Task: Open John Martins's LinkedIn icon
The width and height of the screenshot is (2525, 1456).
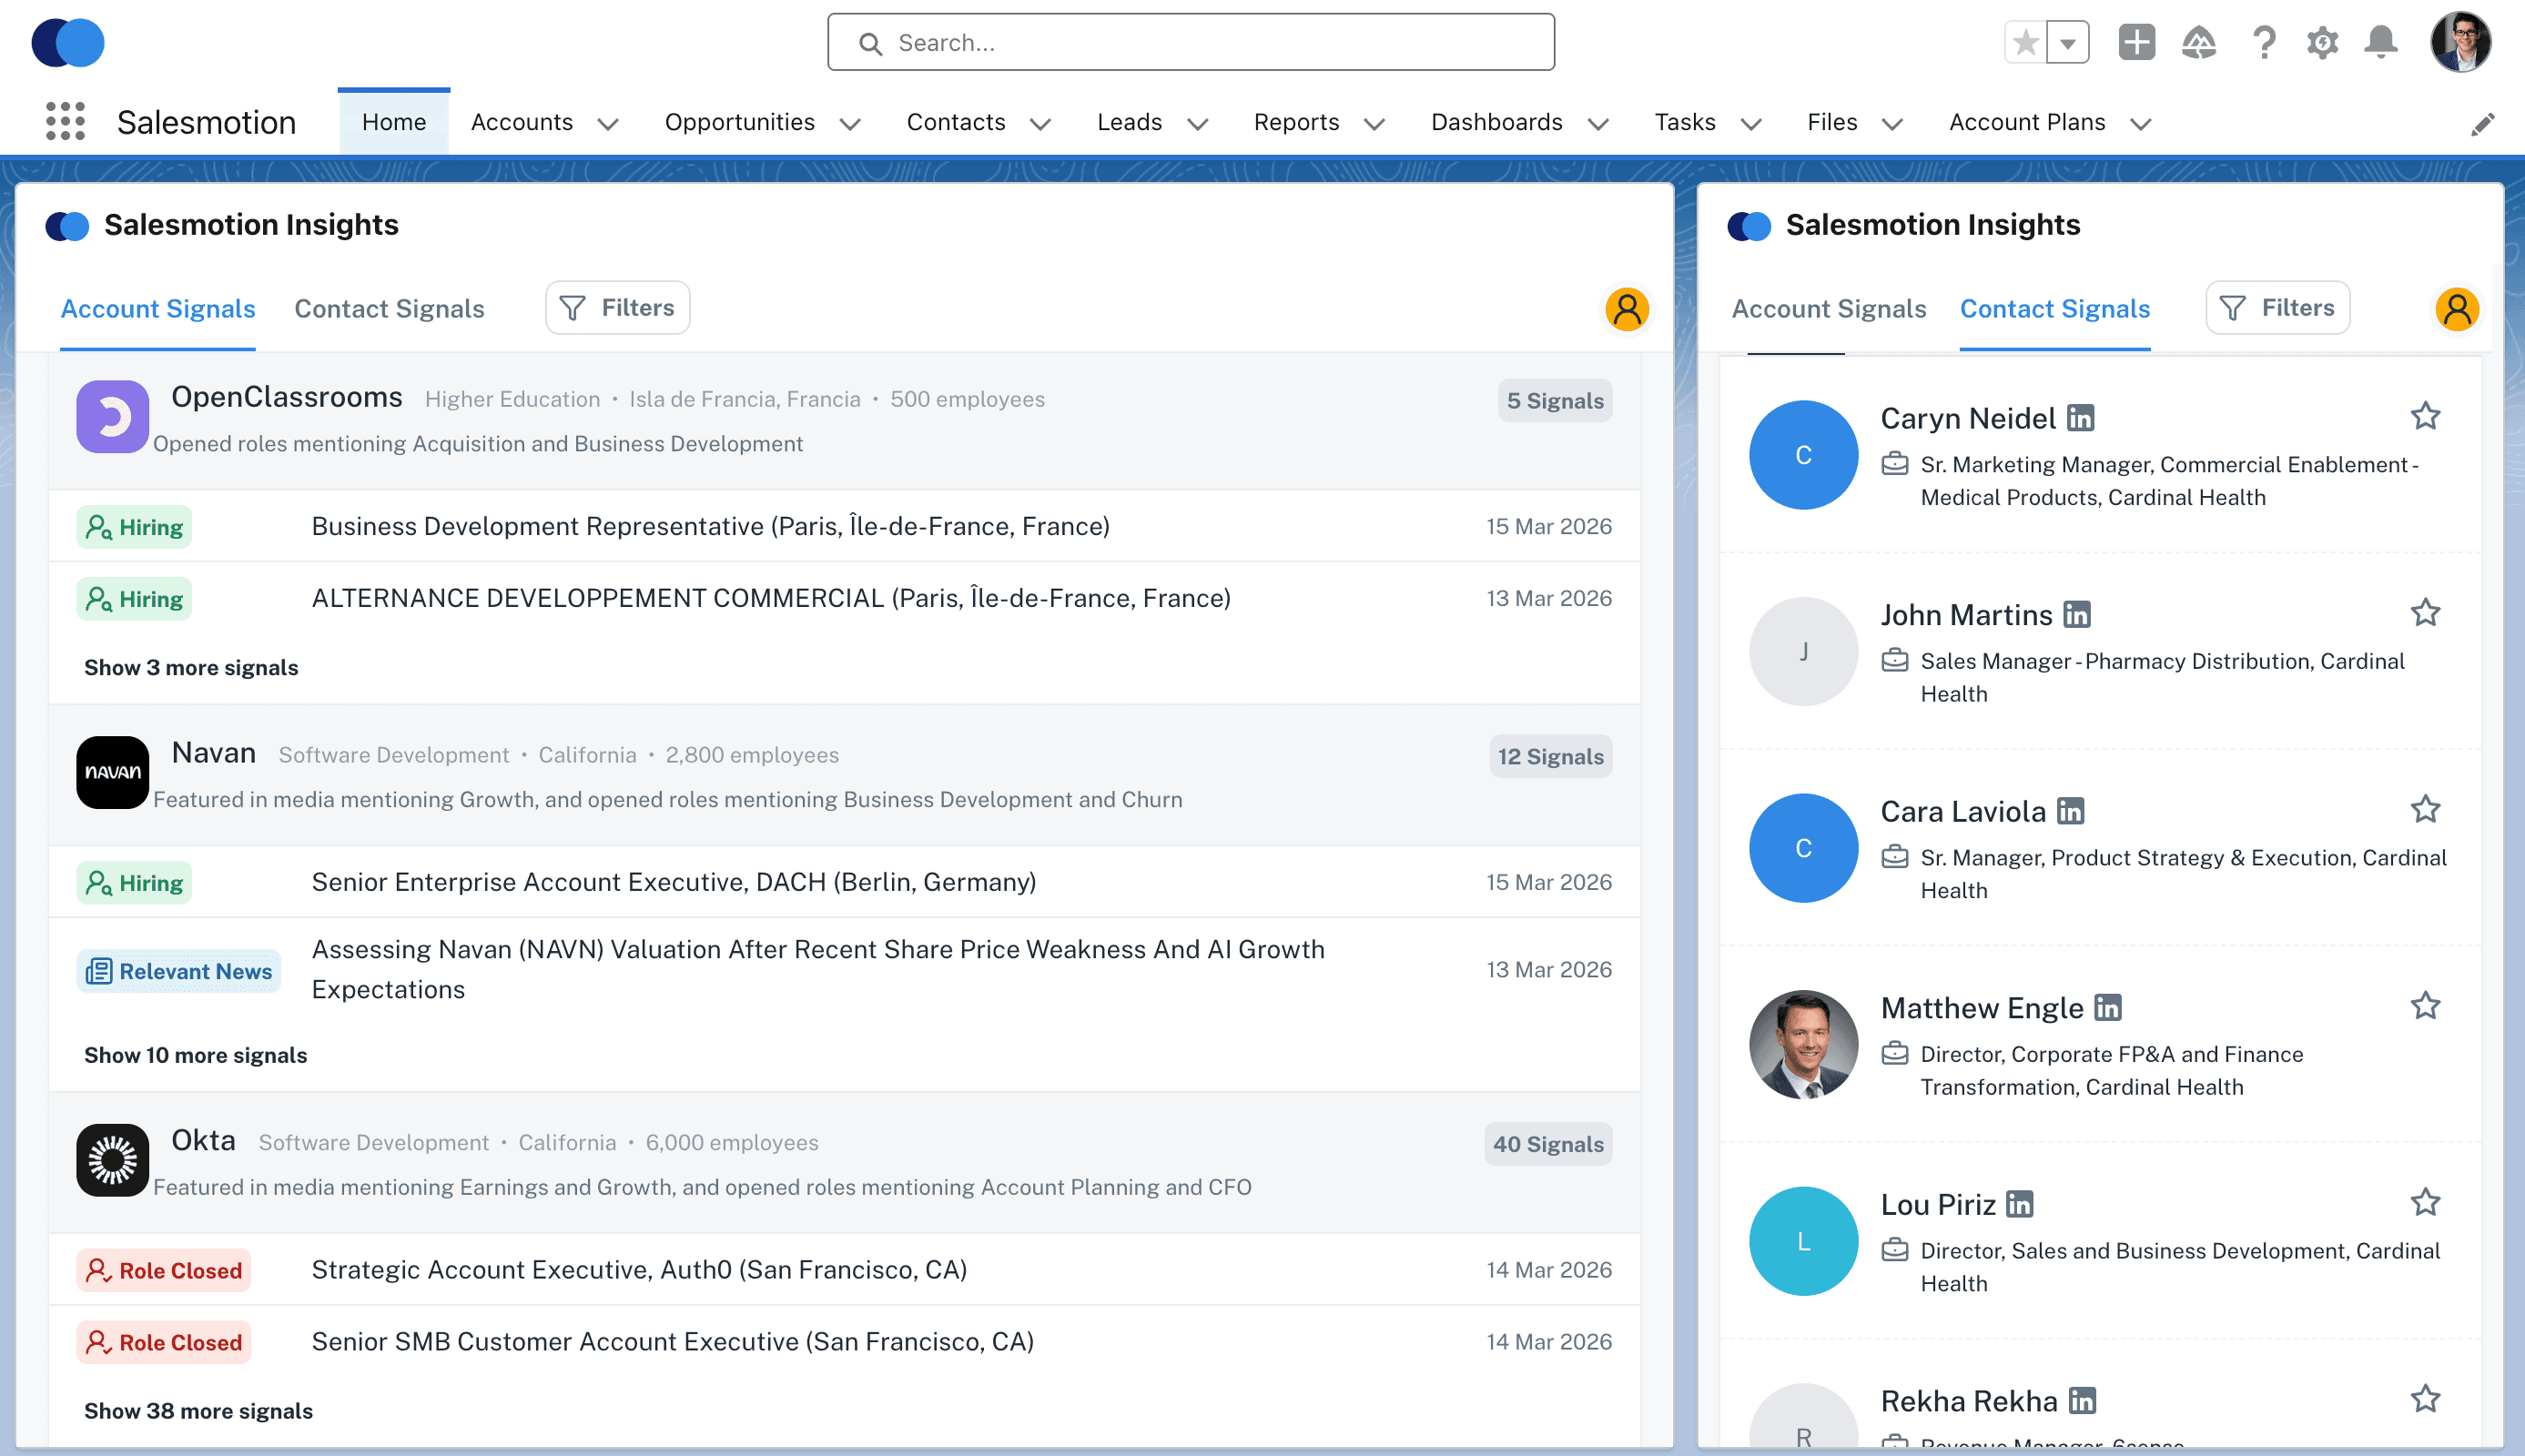Action: [2077, 615]
